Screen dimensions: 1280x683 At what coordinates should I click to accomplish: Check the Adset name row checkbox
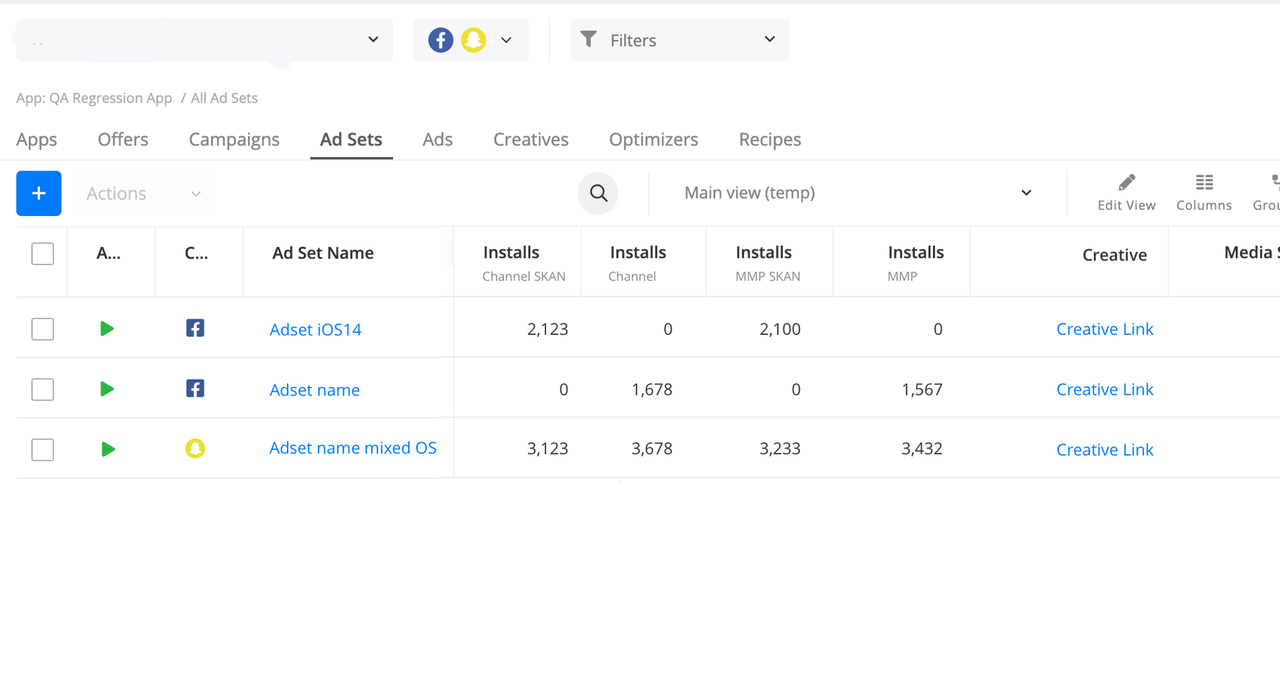tap(42, 389)
